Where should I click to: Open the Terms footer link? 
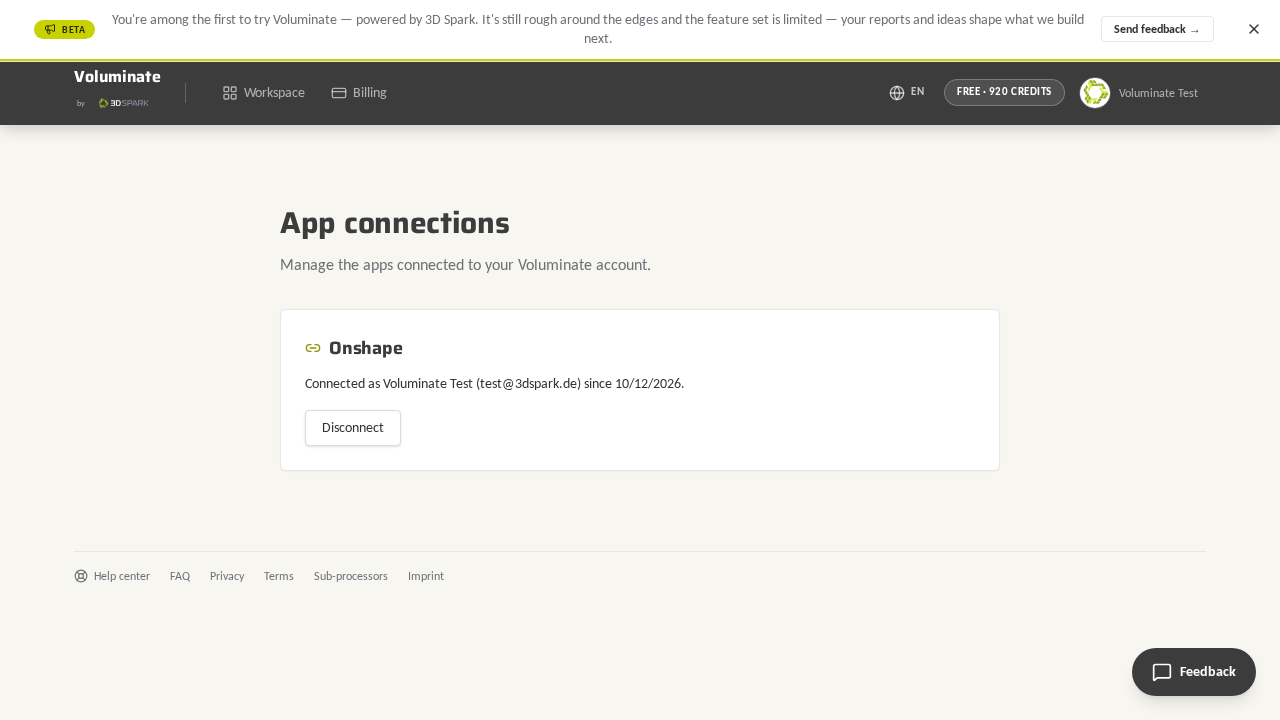pos(279,576)
